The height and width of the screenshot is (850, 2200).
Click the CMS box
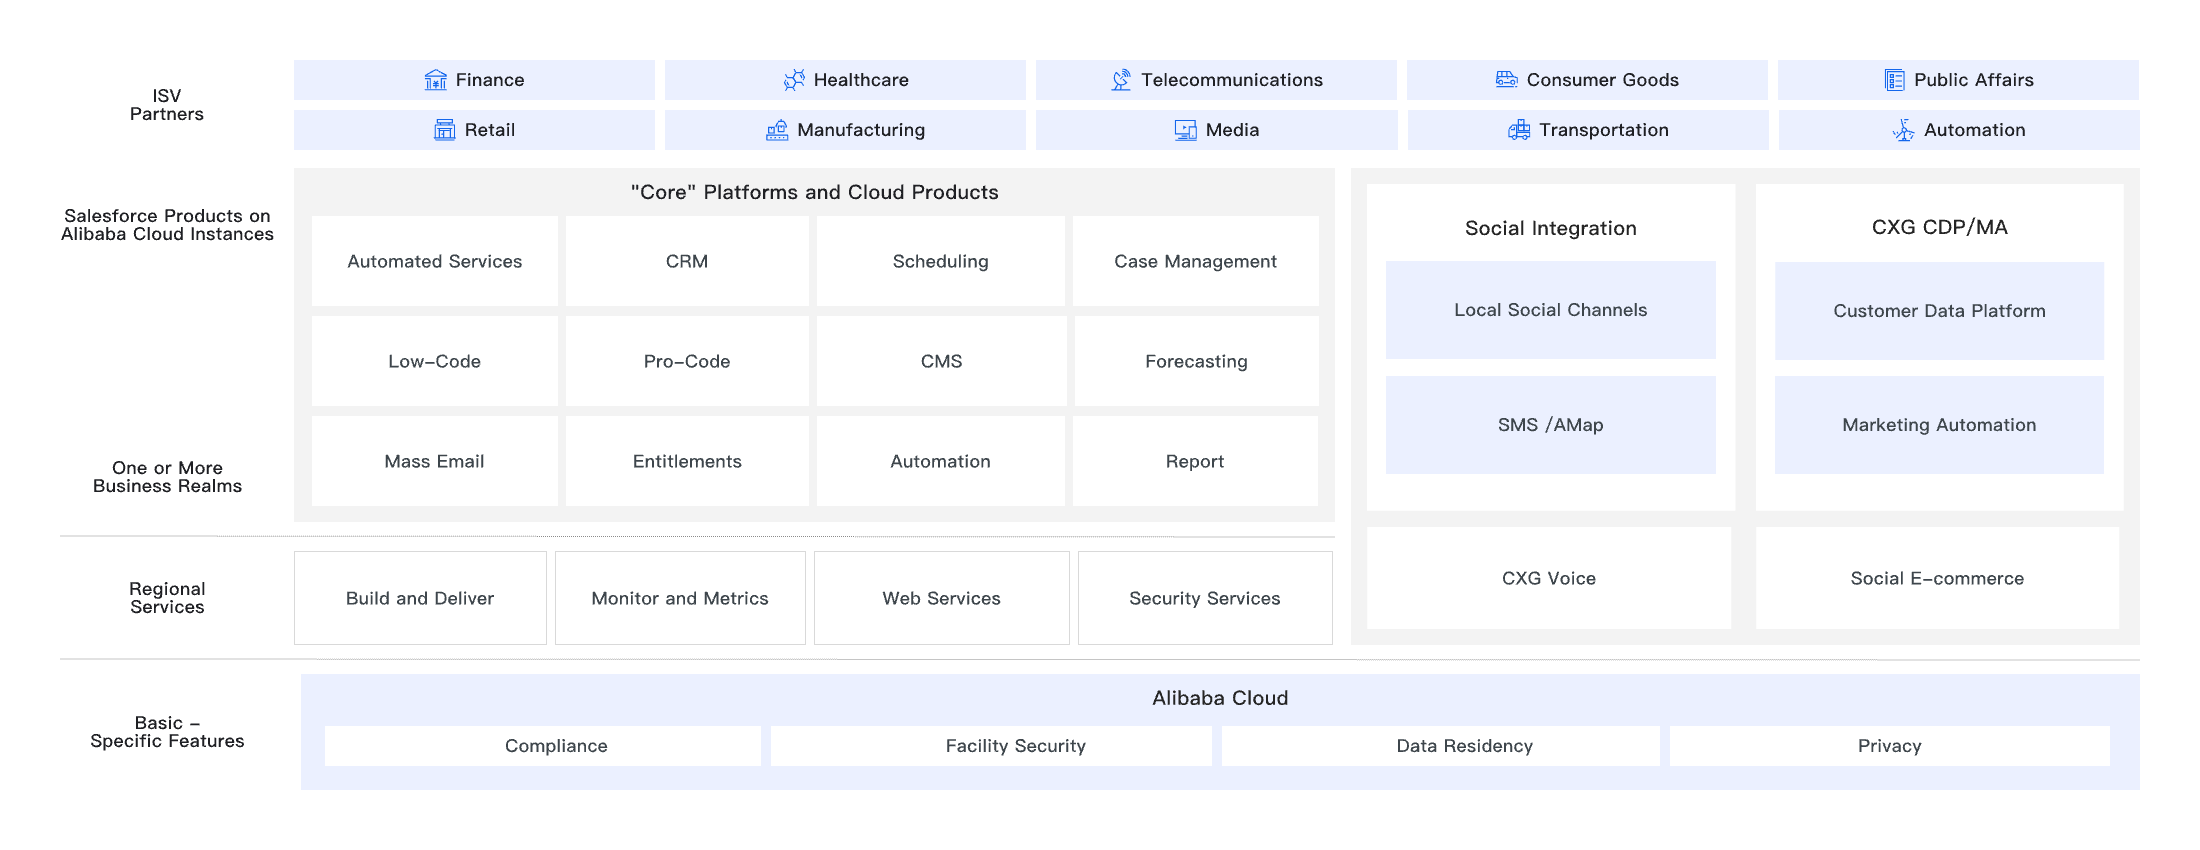pyautogui.click(x=941, y=361)
